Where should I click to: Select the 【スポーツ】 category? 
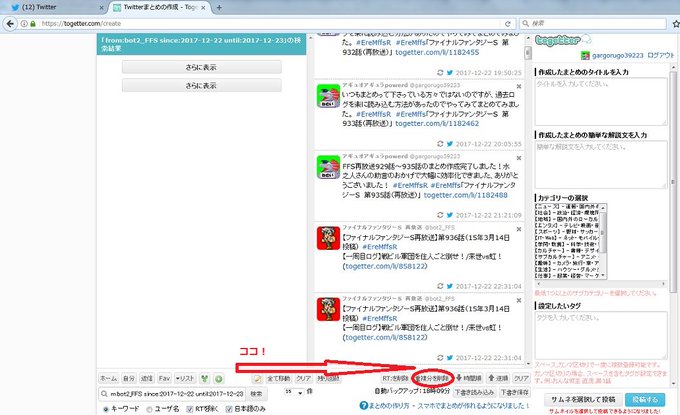point(567,232)
